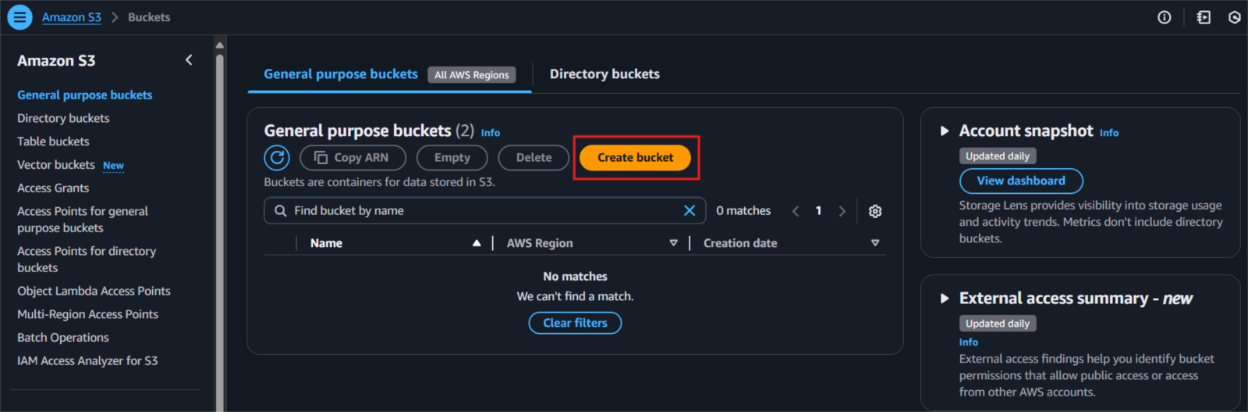Open Access Grants in sidebar
The height and width of the screenshot is (412, 1248).
53,188
